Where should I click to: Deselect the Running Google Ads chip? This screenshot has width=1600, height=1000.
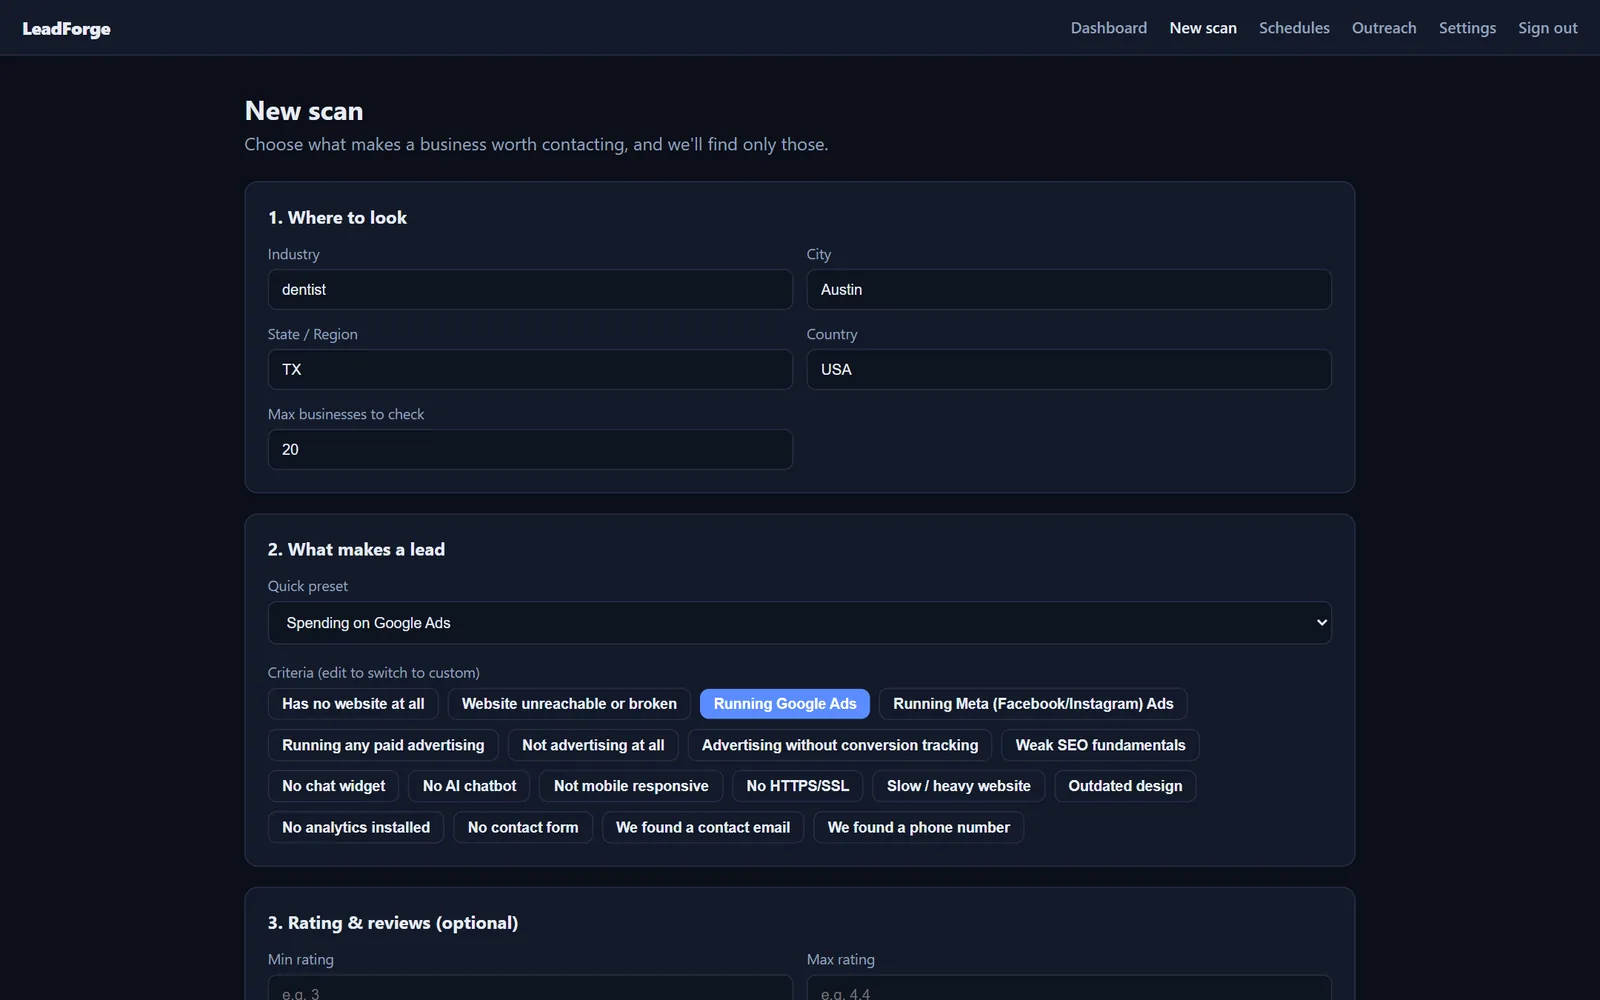[x=785, y=704]
